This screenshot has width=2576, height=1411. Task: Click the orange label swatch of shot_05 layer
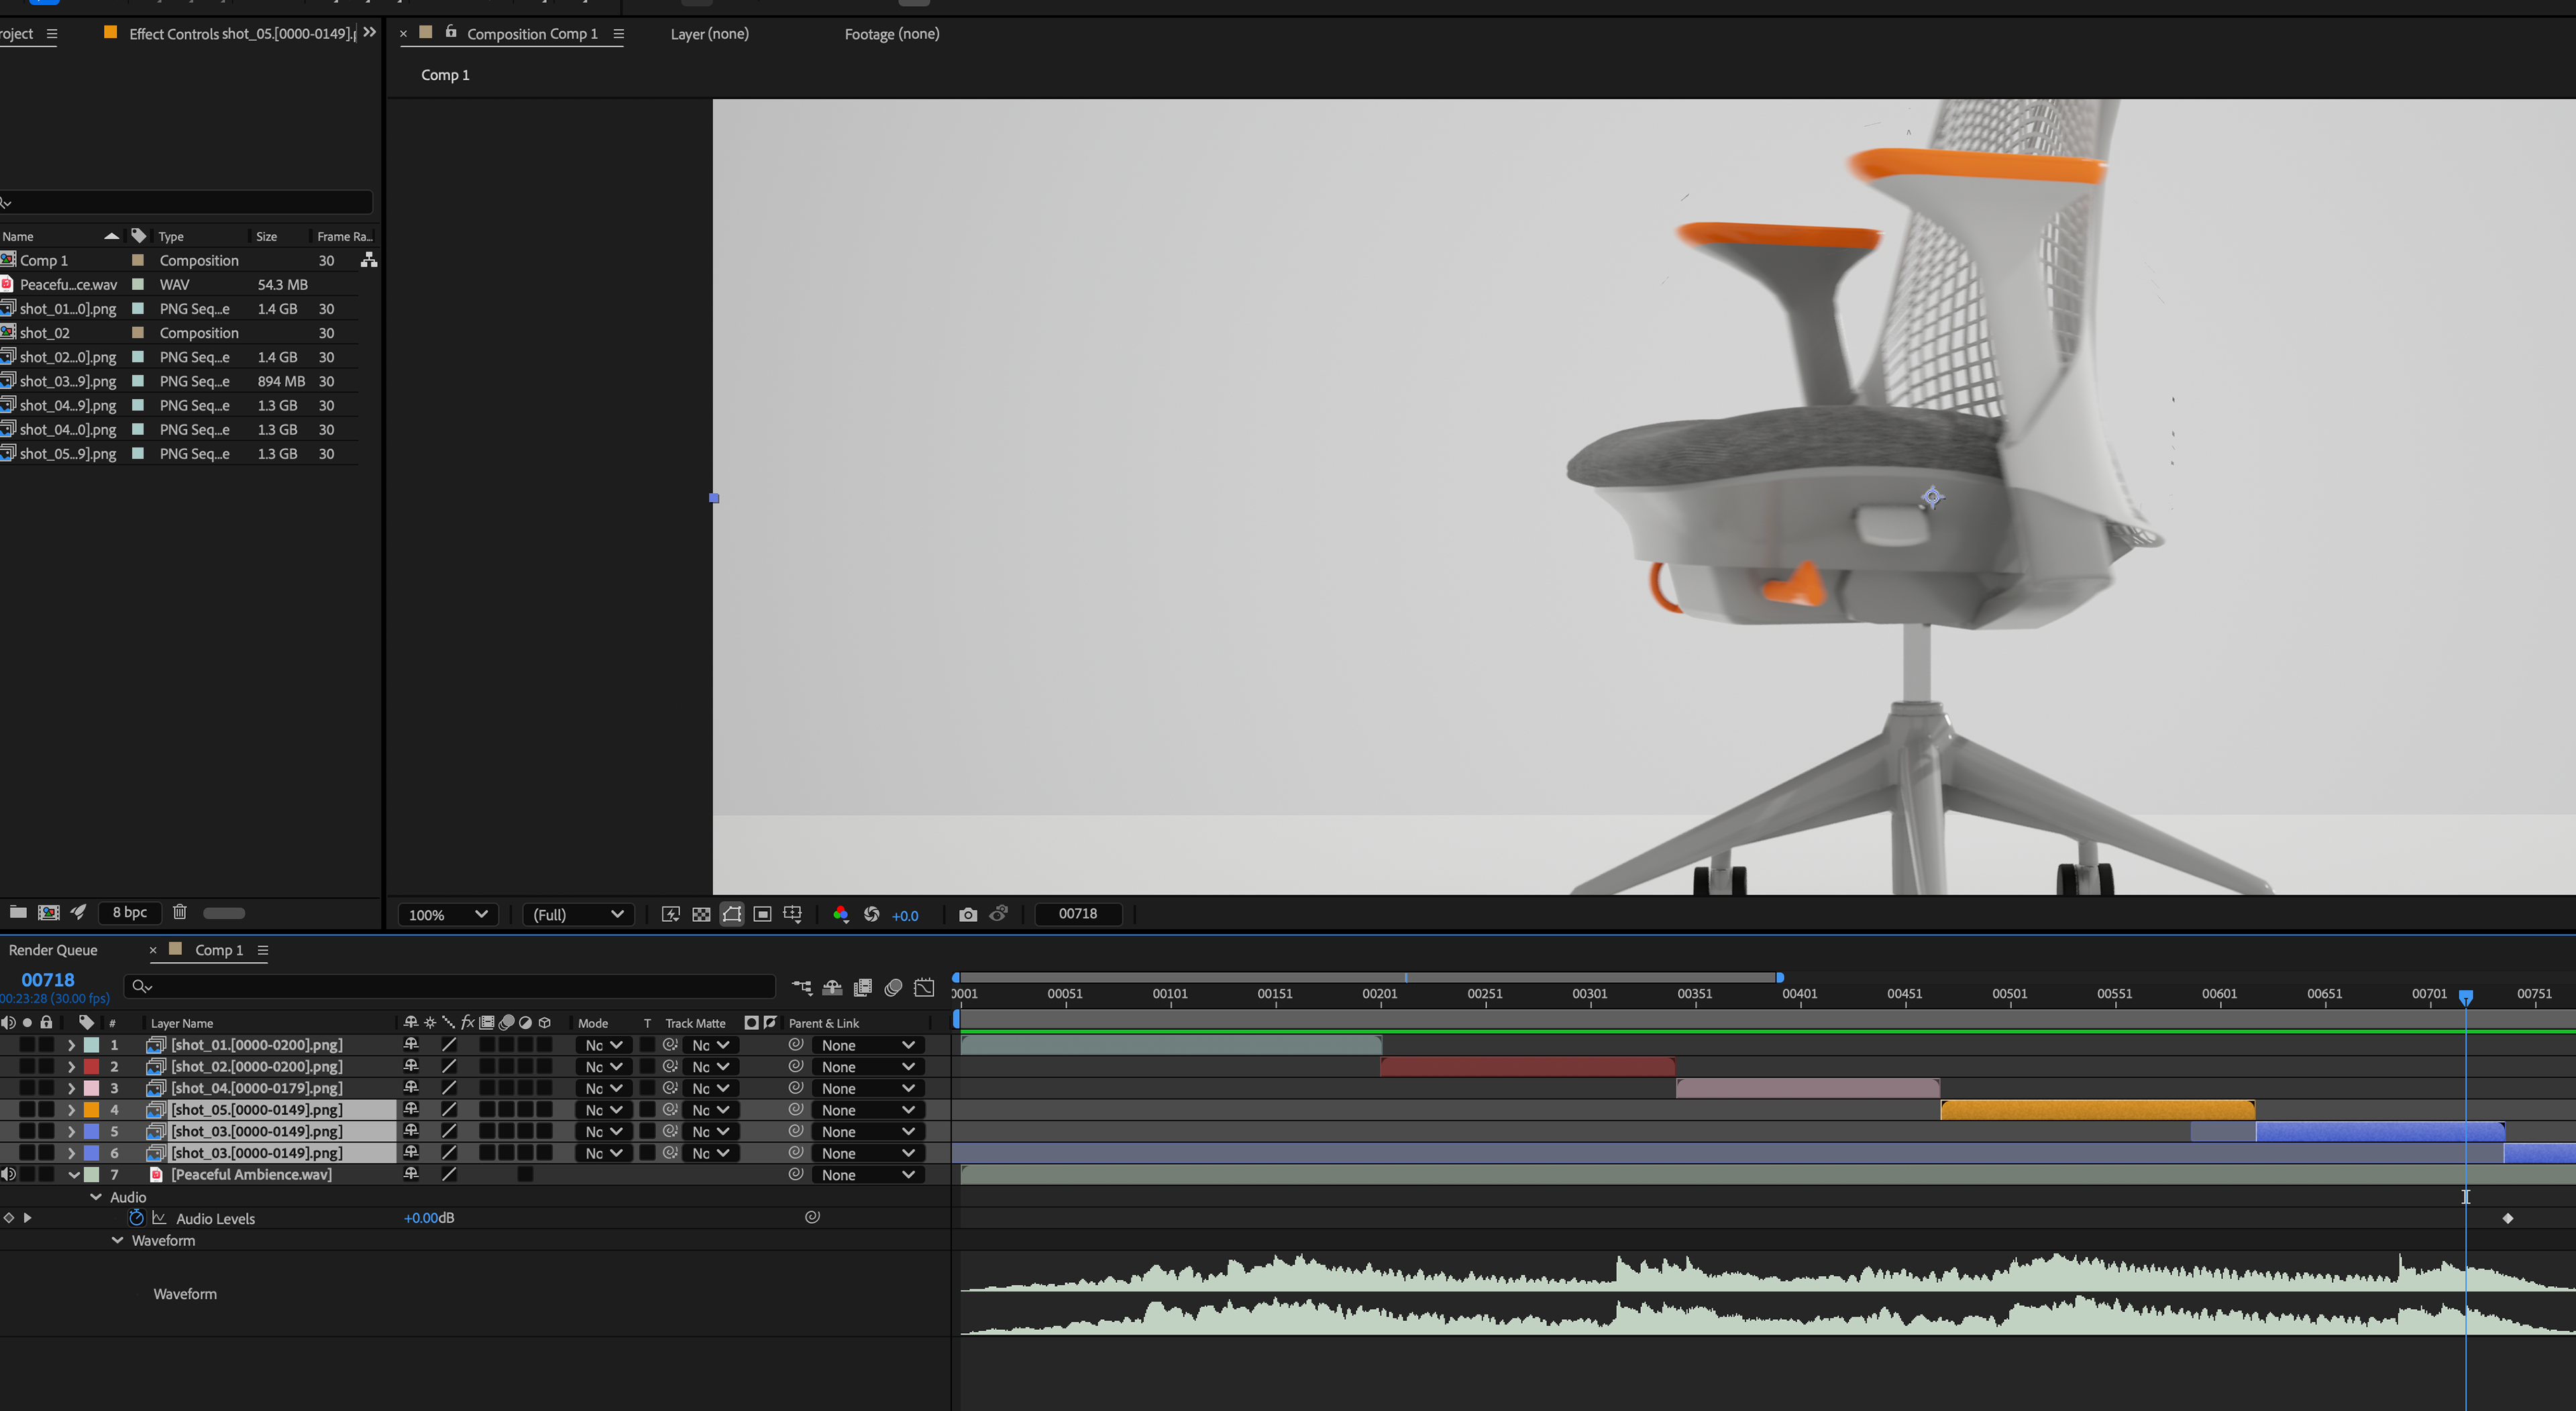click(x=91, y=1110)
